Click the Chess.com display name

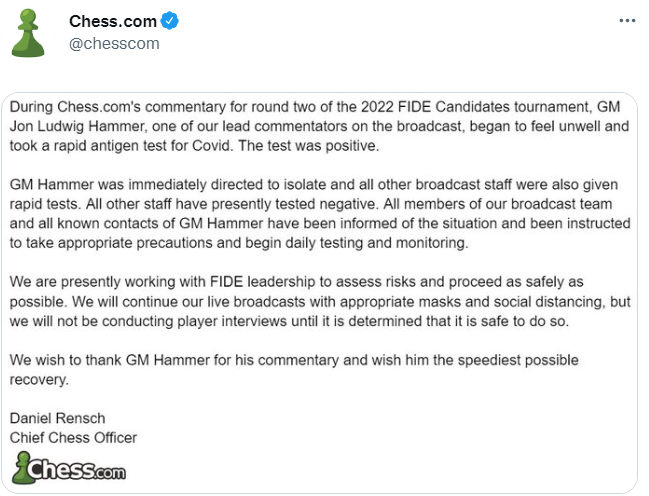coord(111,22)
